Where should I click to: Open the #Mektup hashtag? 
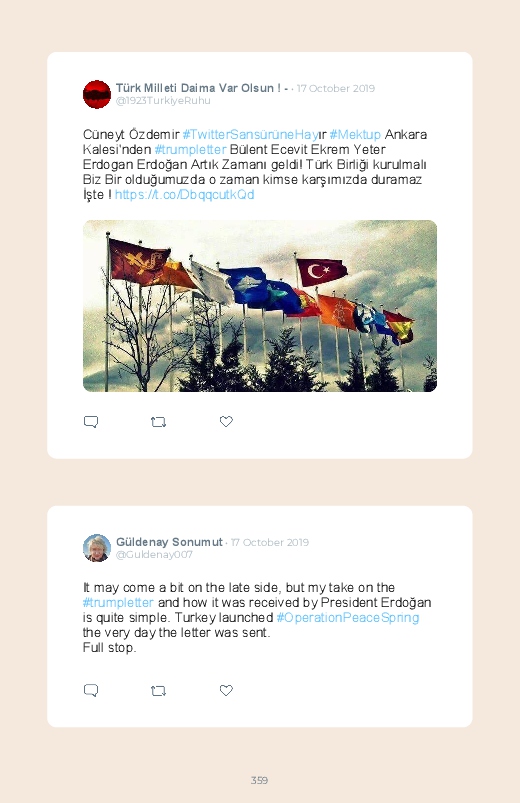tap(355, 135)
